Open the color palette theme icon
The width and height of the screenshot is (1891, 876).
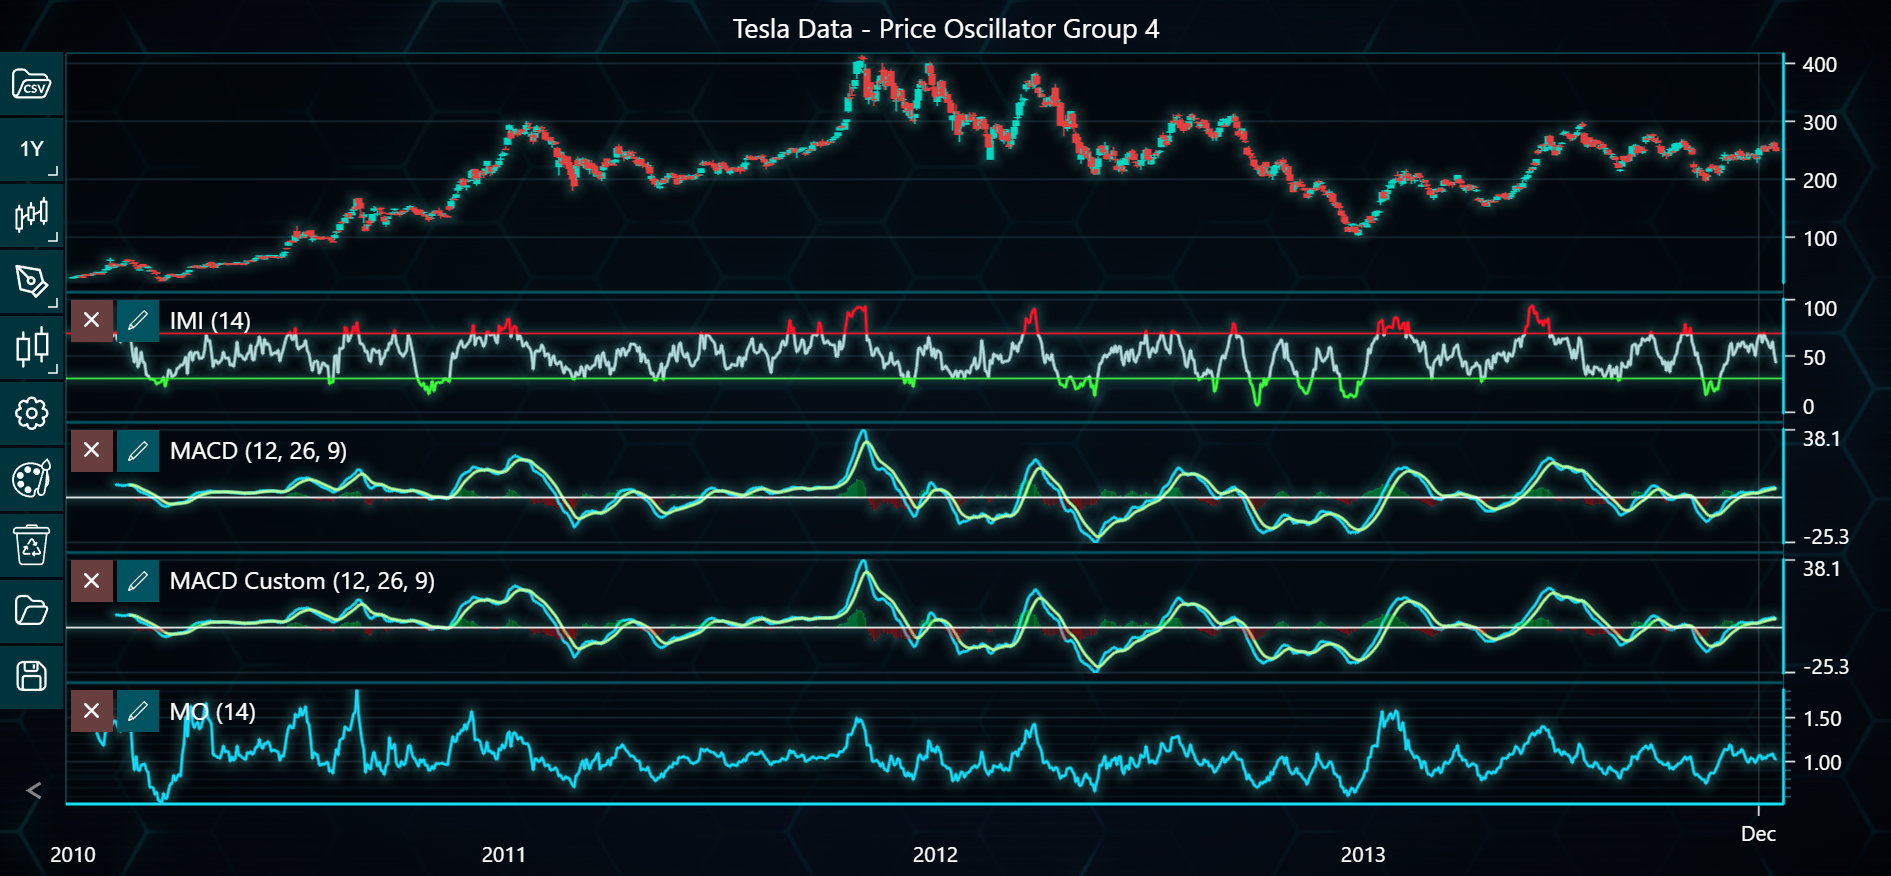pyautogui.click(x=31, y=479)
